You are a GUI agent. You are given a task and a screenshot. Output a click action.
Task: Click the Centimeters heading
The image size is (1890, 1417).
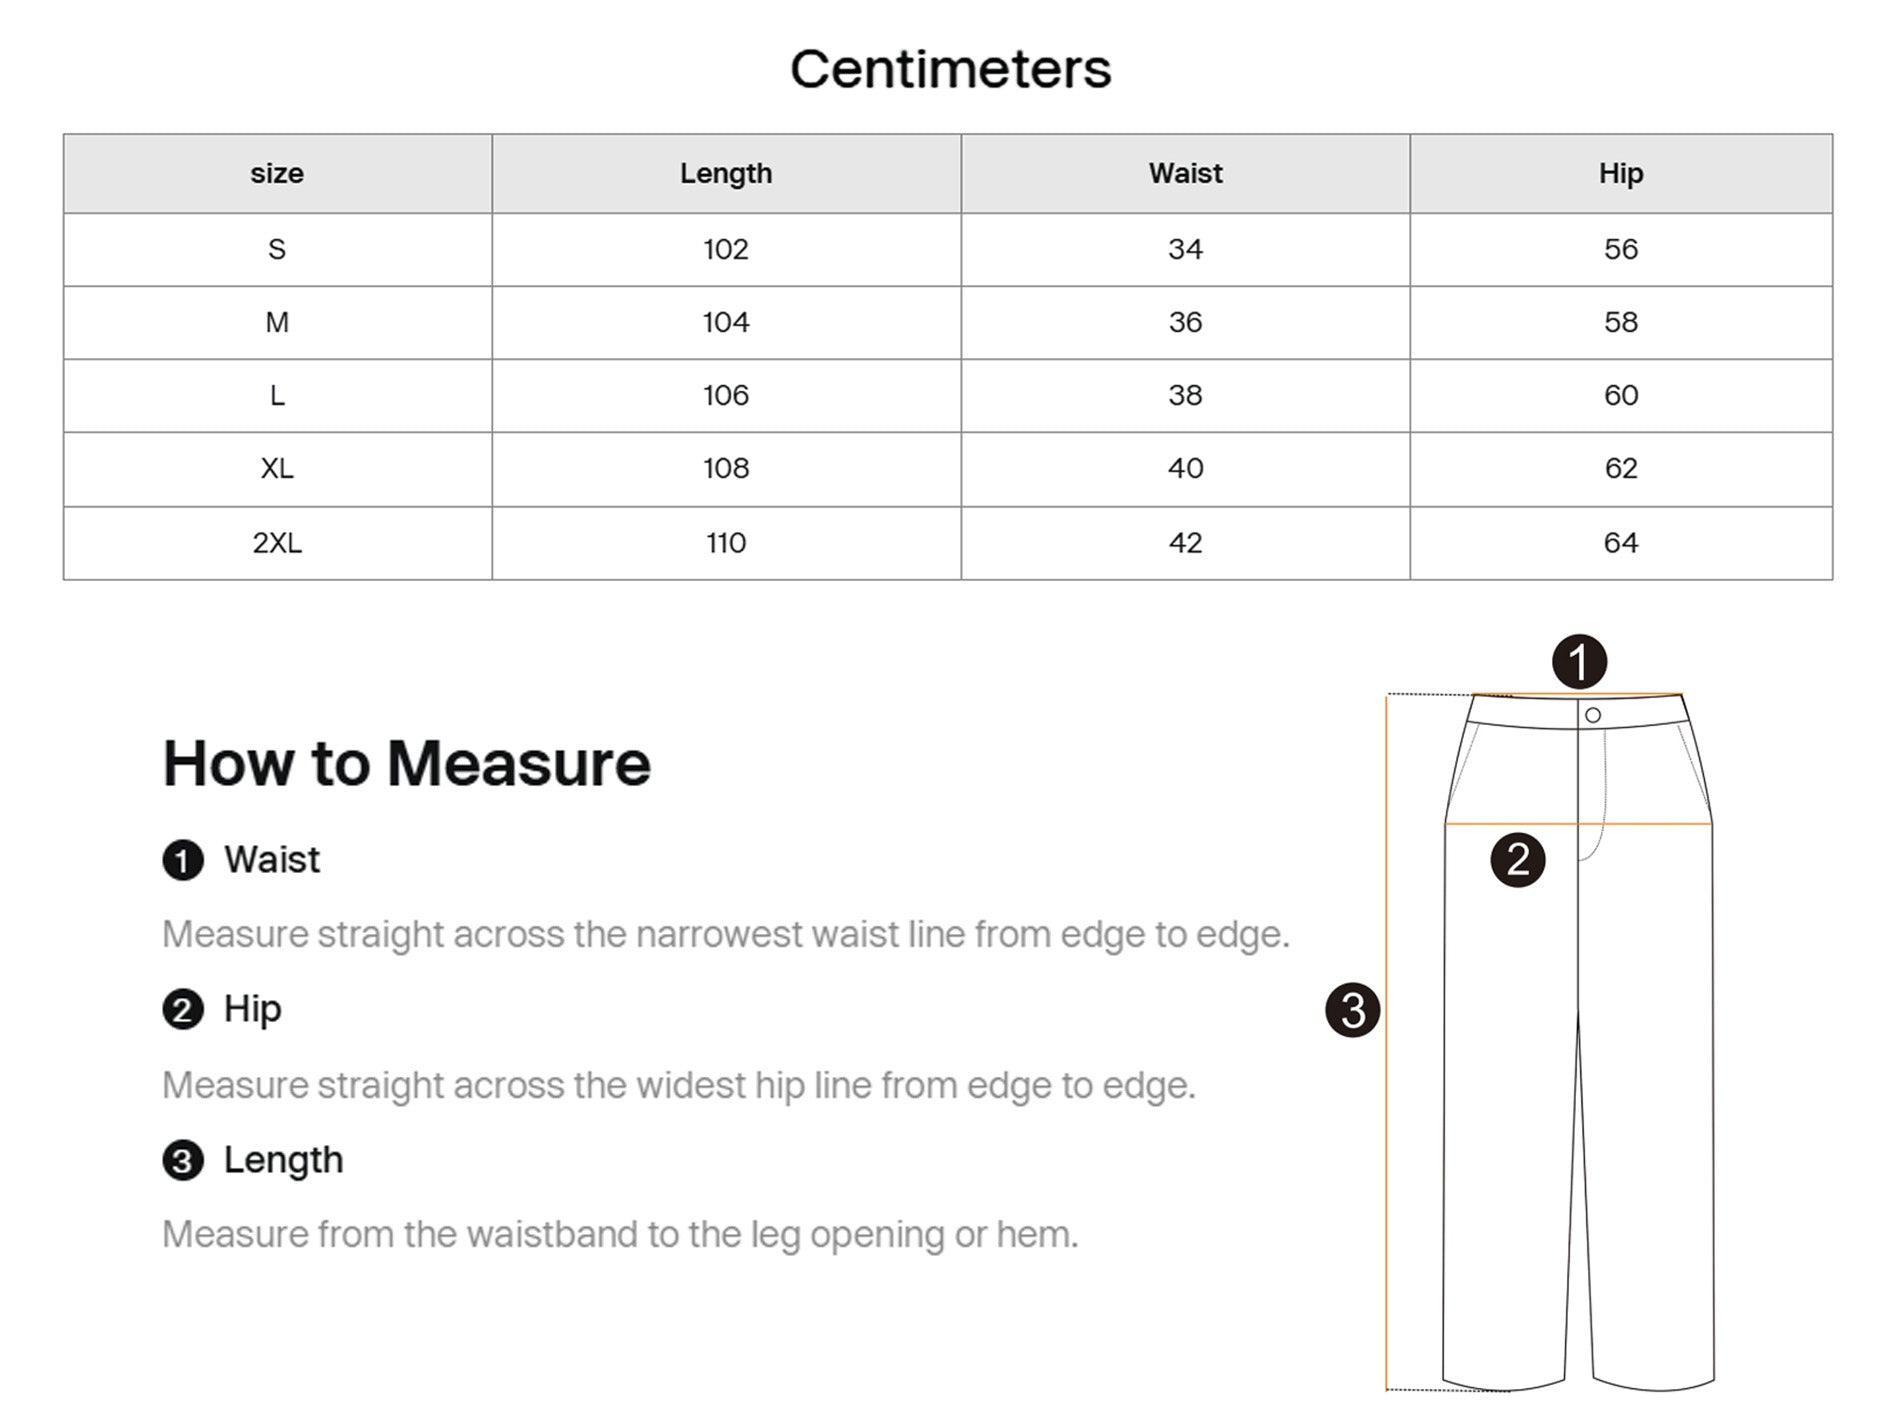click(x=950, y=69)
